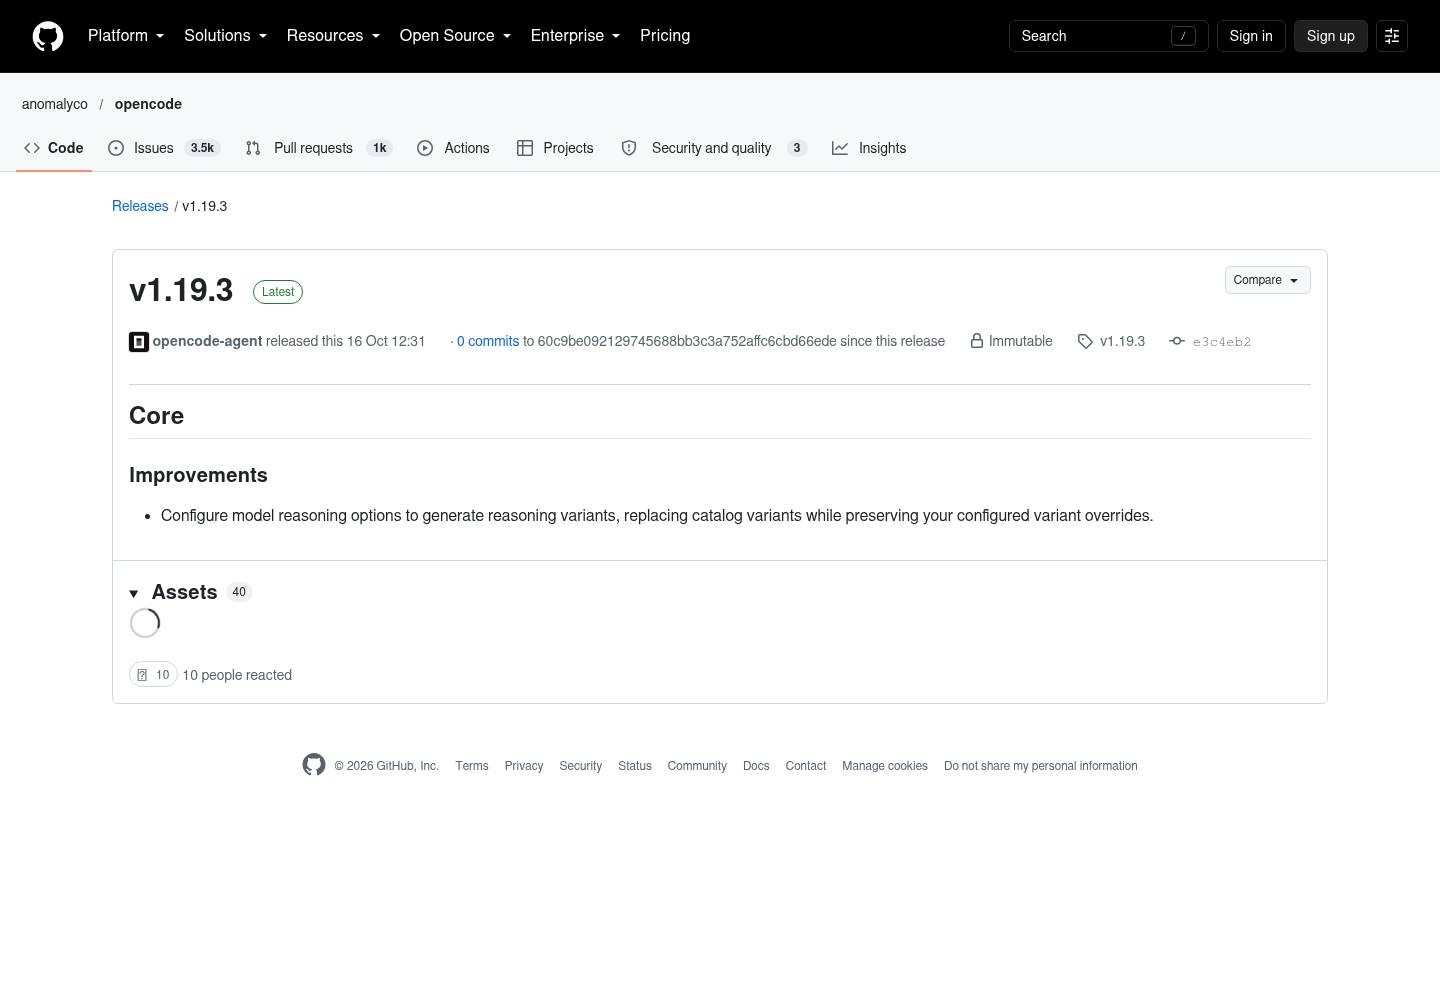Expand the Open Source menu

456,36
